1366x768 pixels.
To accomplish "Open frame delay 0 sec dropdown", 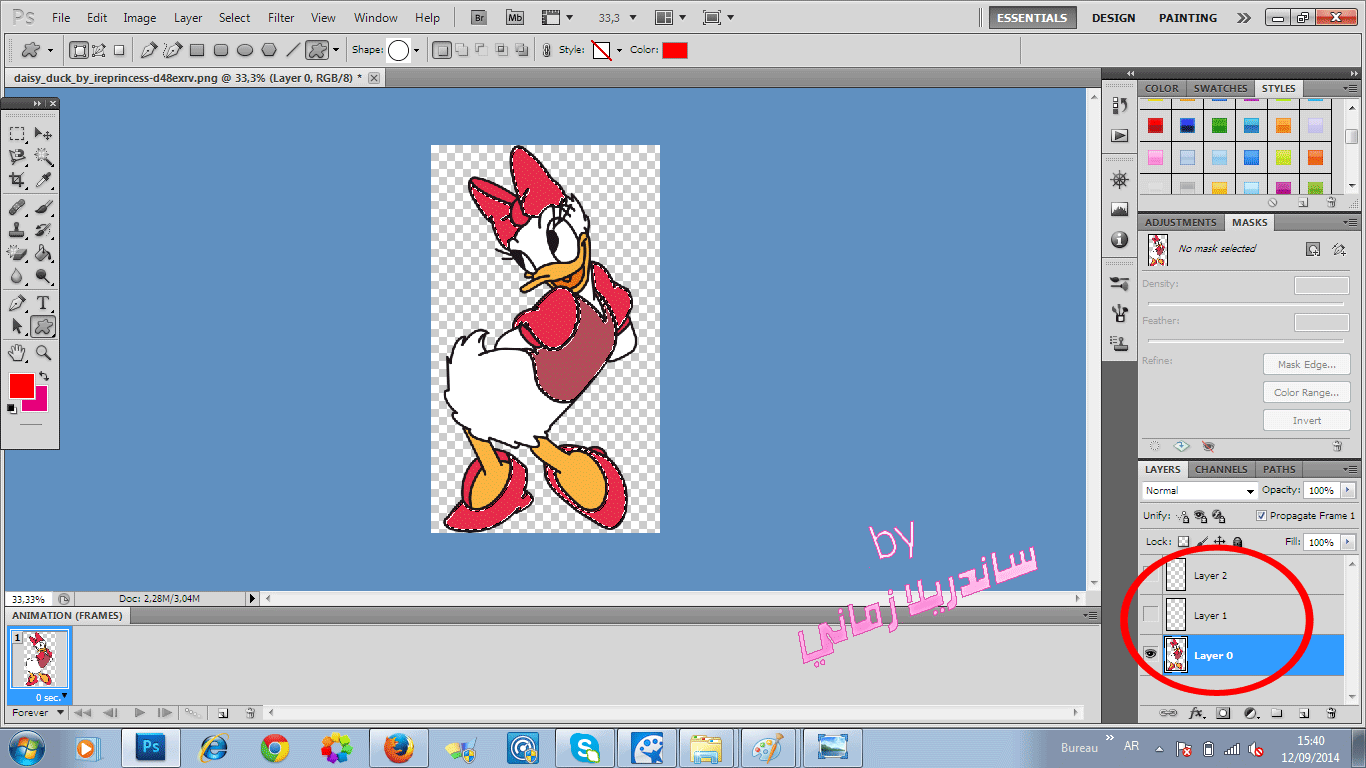I will point(52,697).
